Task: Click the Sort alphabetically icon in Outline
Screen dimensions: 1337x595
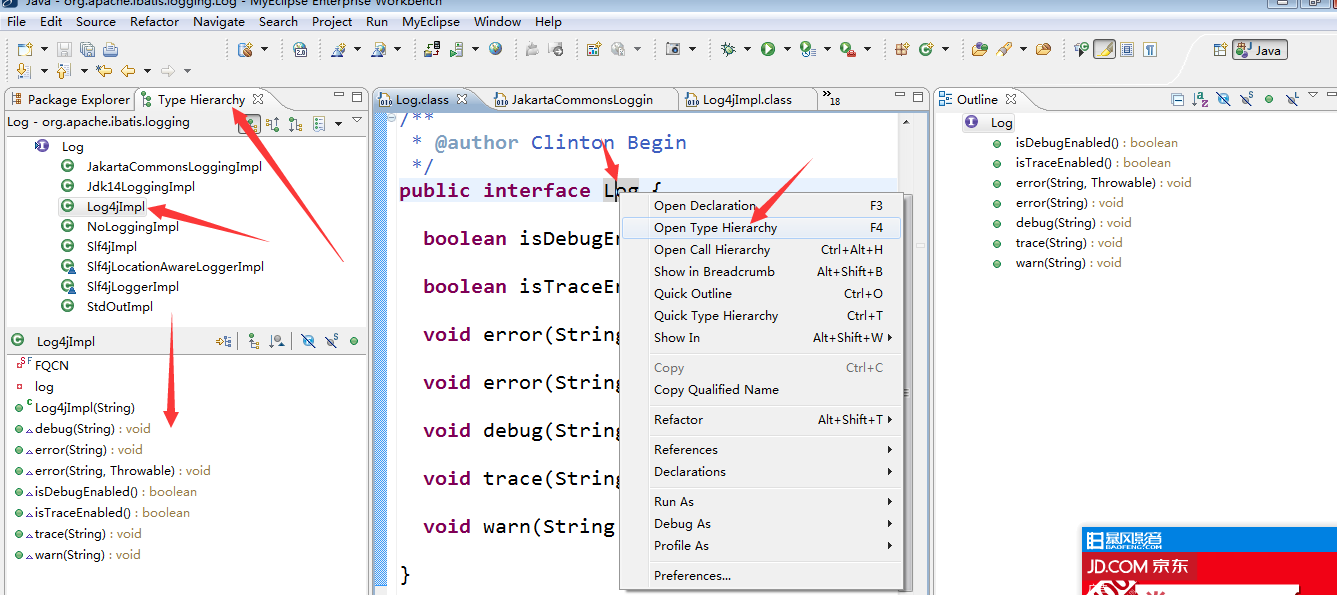Action: pos(1201,99)
